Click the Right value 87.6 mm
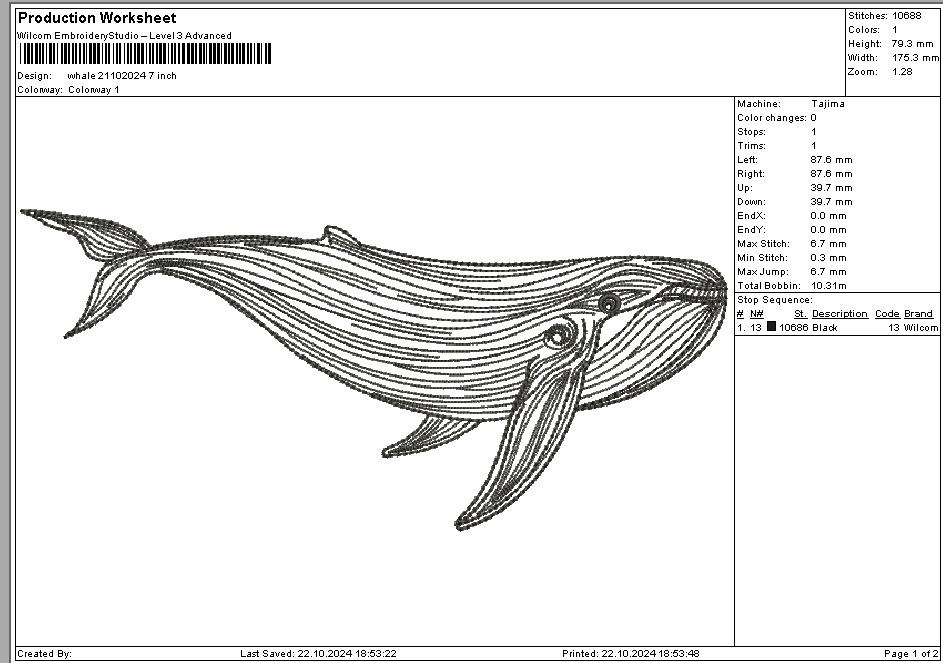 coord(831,174)
